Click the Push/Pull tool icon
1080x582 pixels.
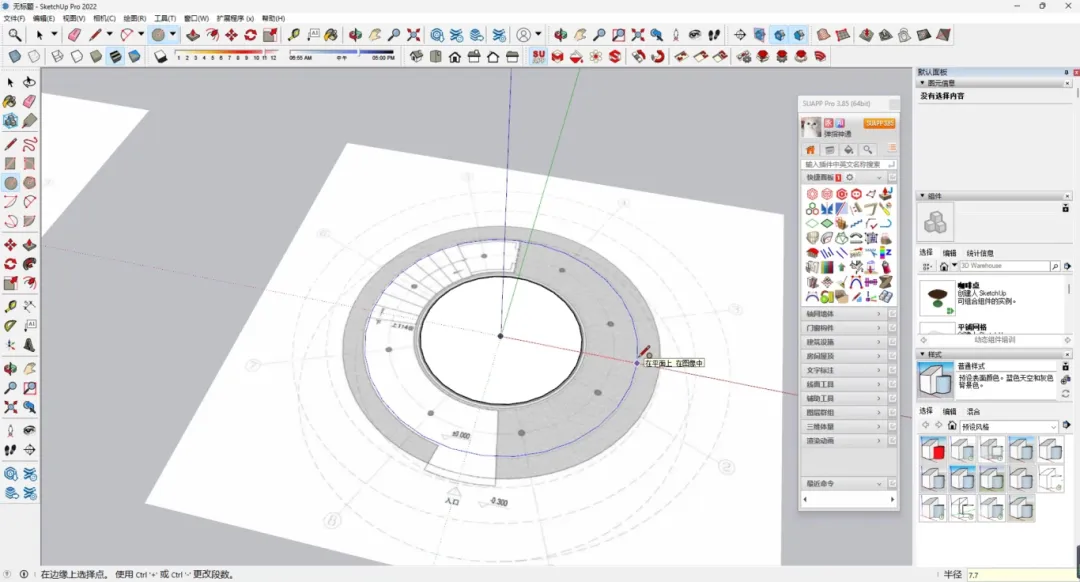[192, 35]
